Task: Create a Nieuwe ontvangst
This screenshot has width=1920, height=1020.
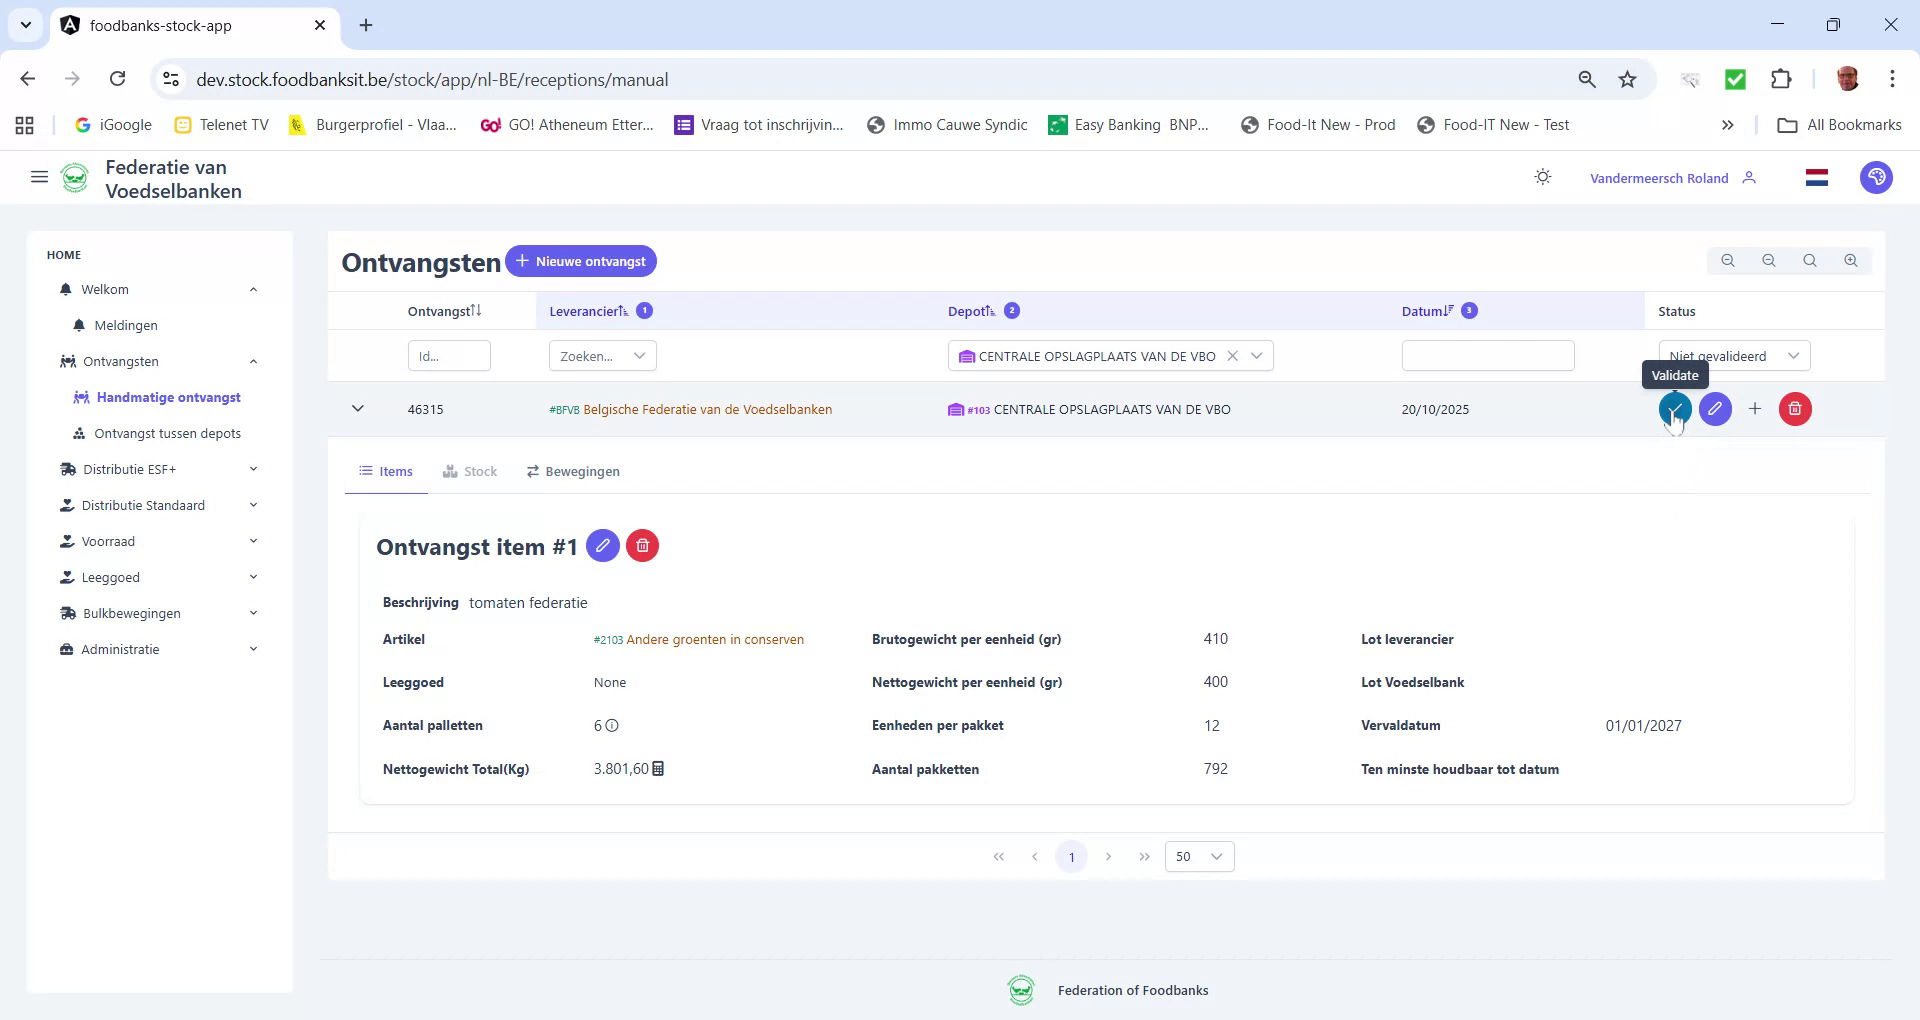Action: 581,261
